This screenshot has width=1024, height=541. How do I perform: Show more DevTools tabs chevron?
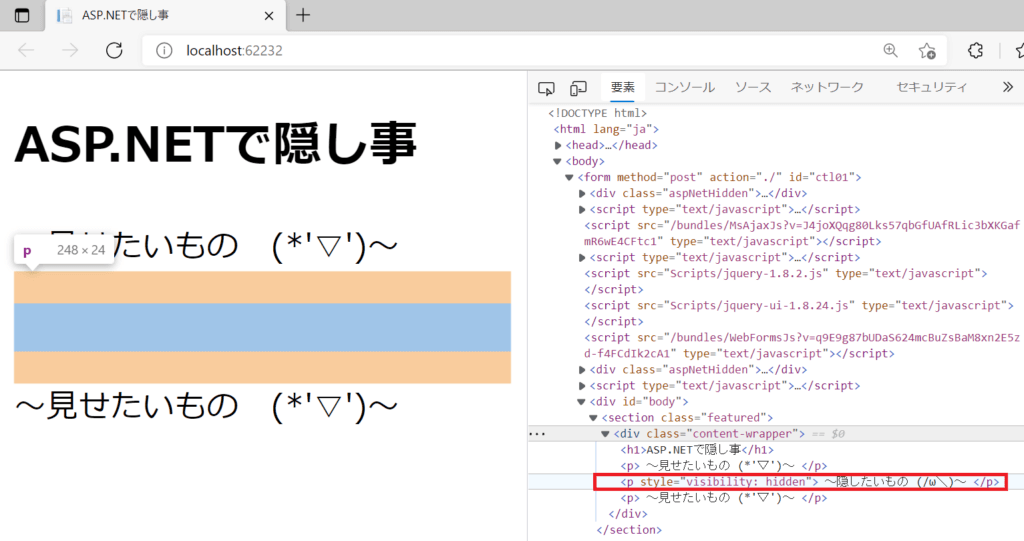[x=1008, y=87]
